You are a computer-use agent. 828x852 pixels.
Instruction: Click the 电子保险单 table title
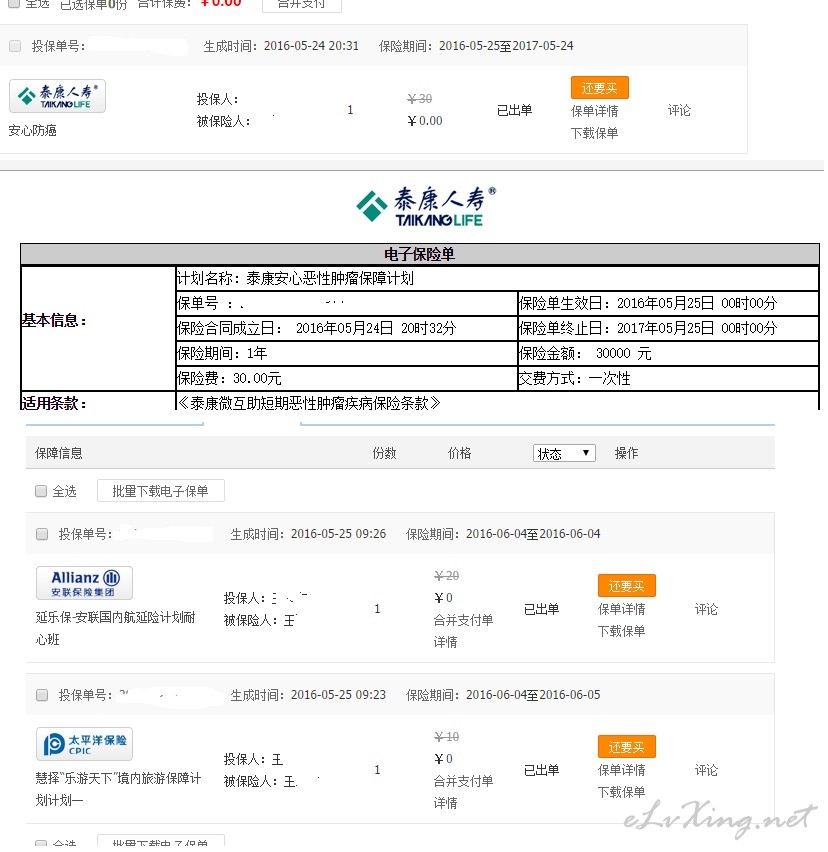pos(419,254)
